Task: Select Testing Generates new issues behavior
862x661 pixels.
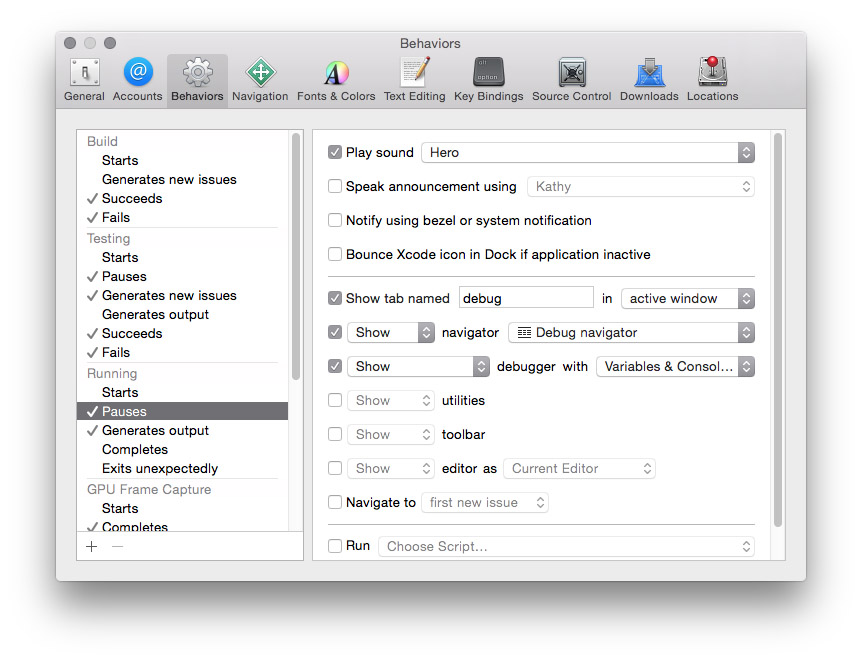Action: (x=183, y=295)
